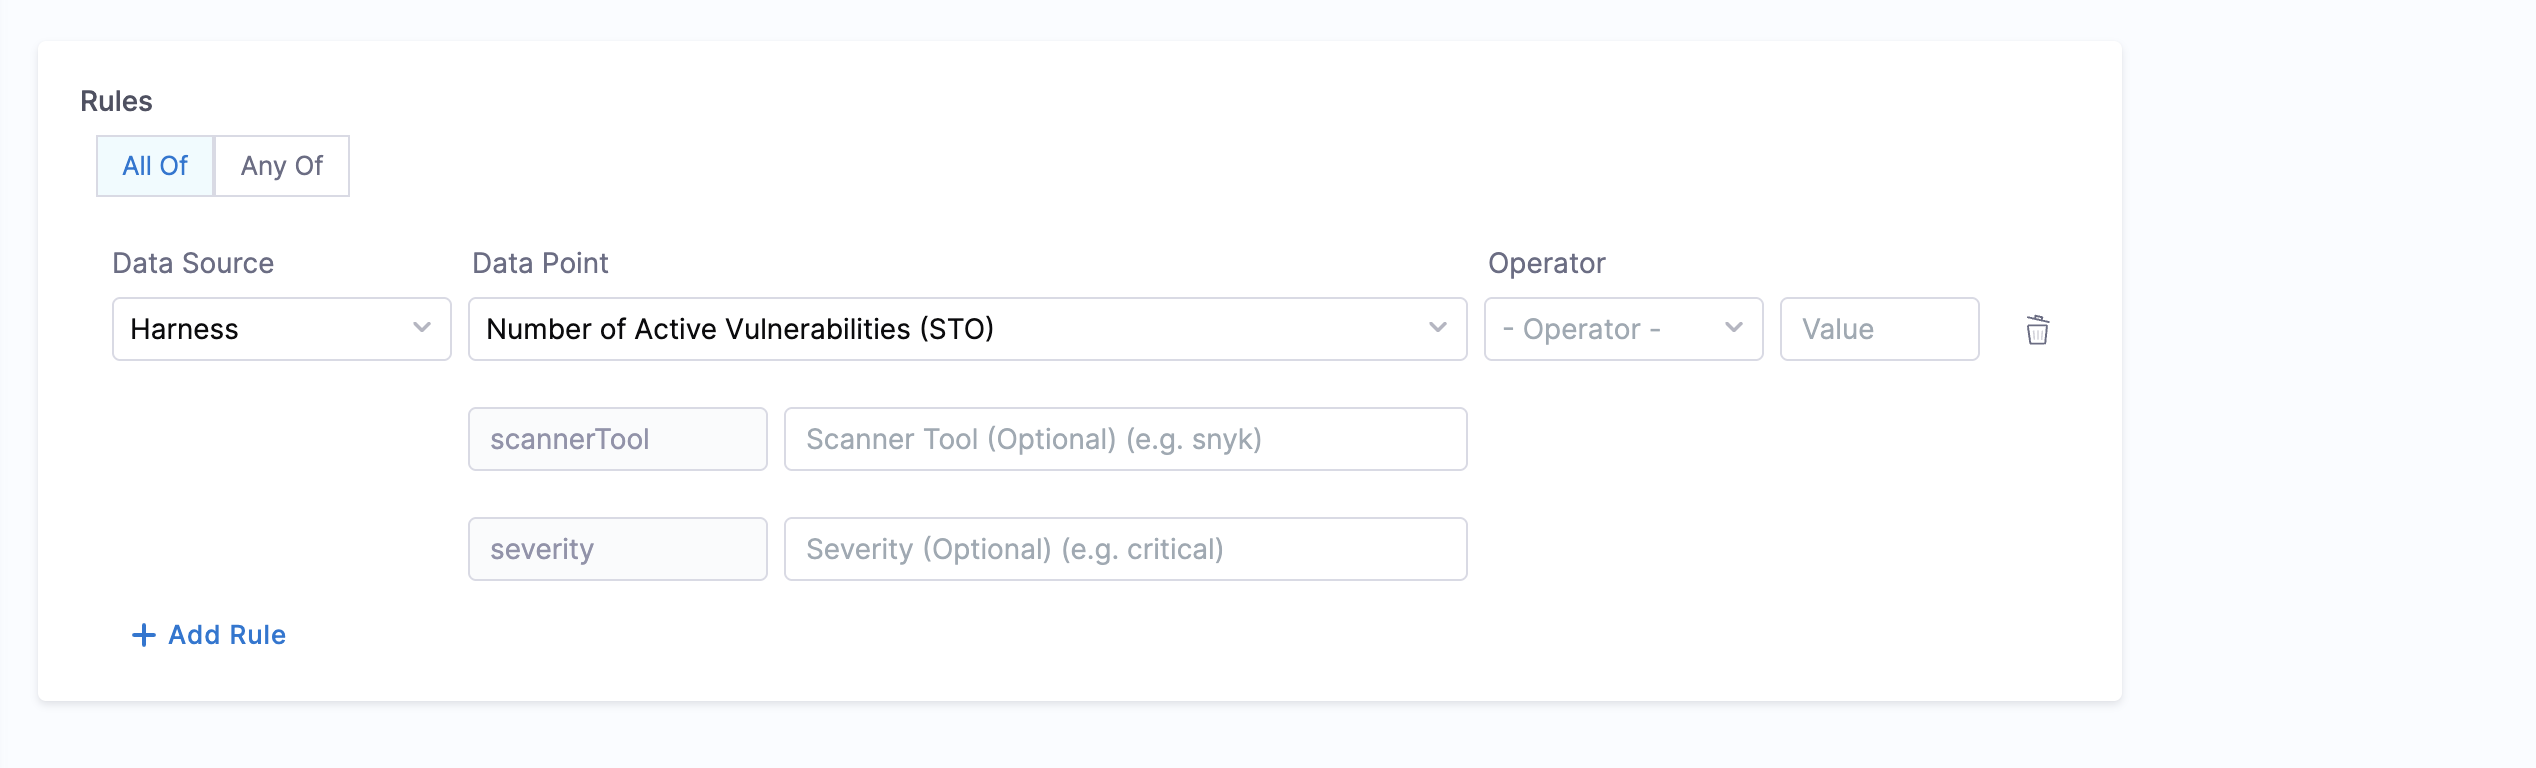Click the chevron arrow in the Harness field
This screenshot has width=2536, height=768.
tap(422, 328)
